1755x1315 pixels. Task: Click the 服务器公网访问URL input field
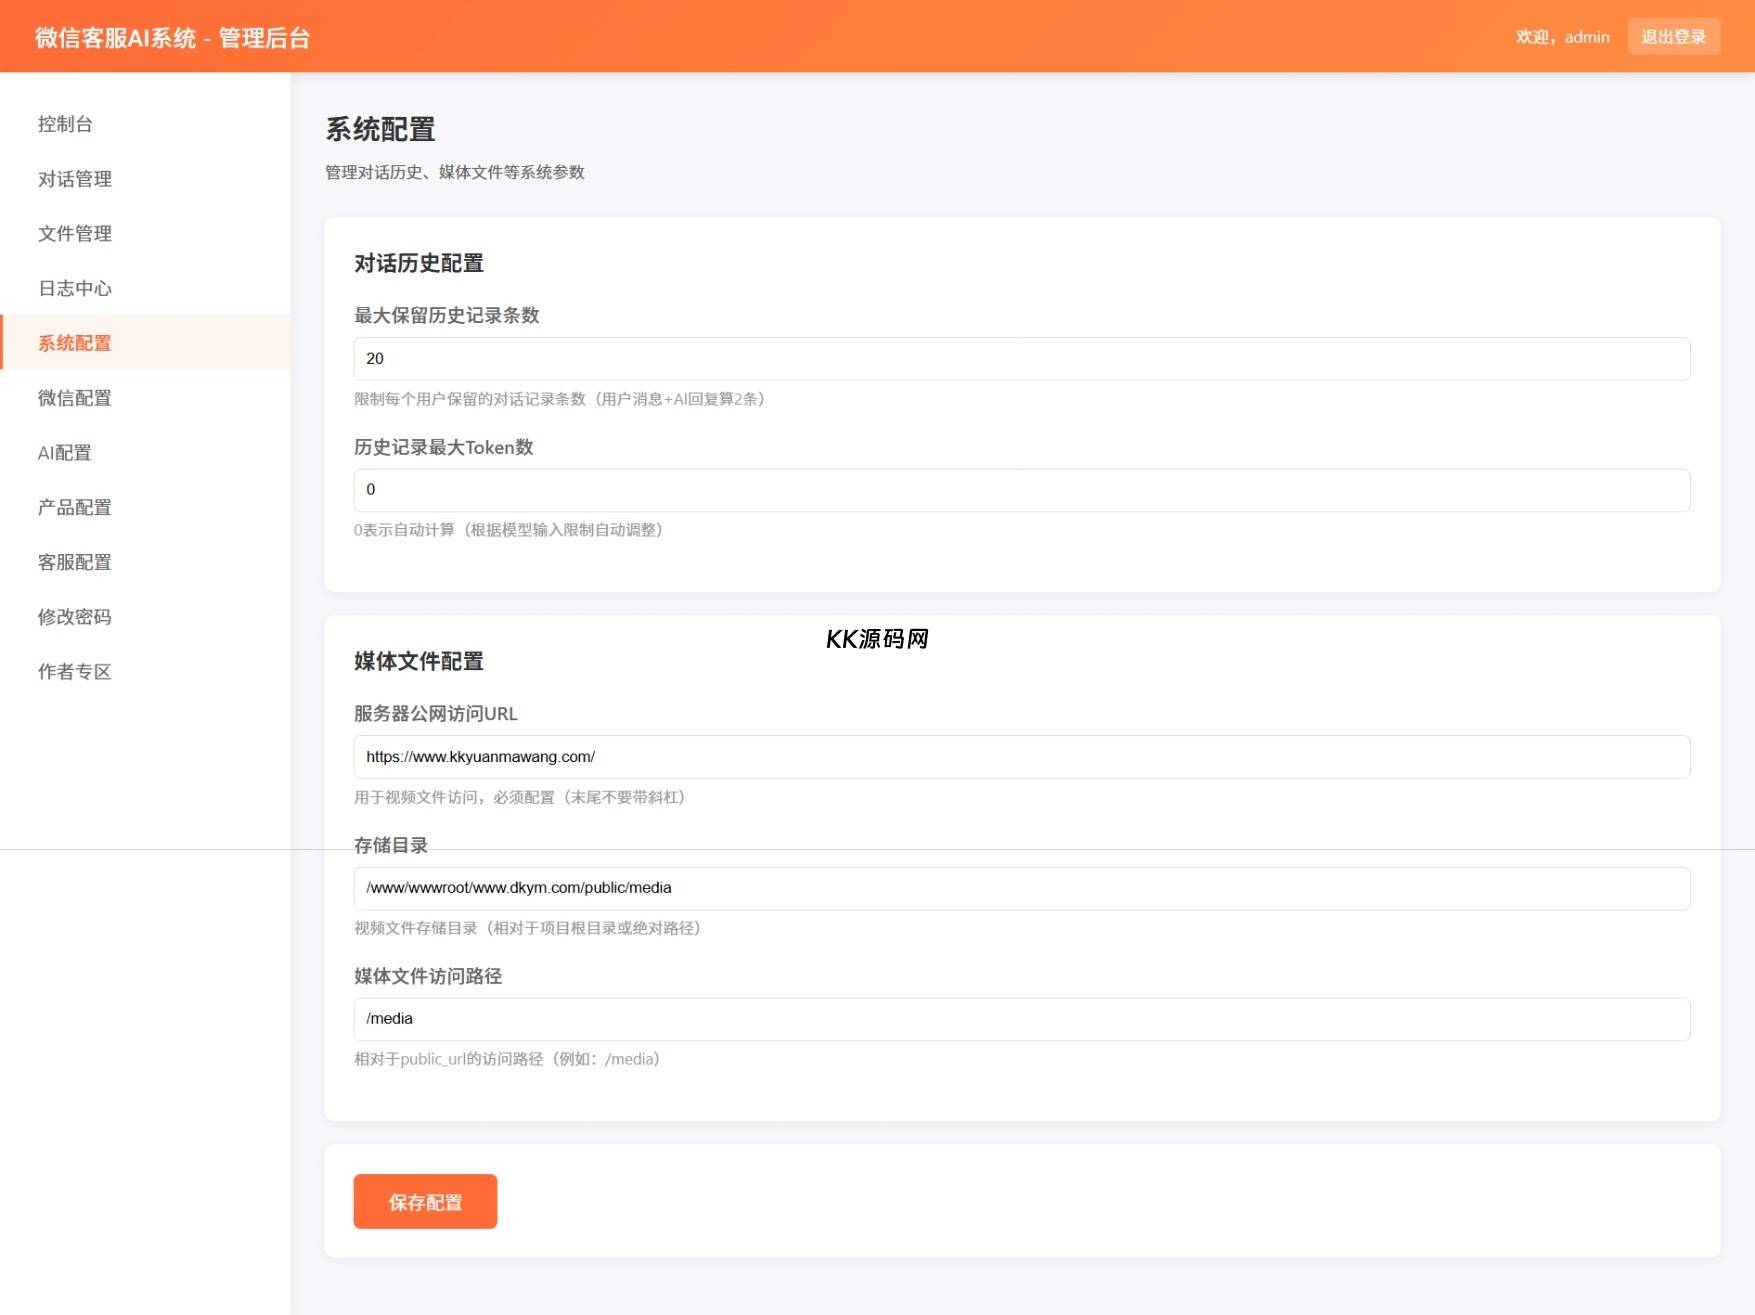[x=1021, y=757]
